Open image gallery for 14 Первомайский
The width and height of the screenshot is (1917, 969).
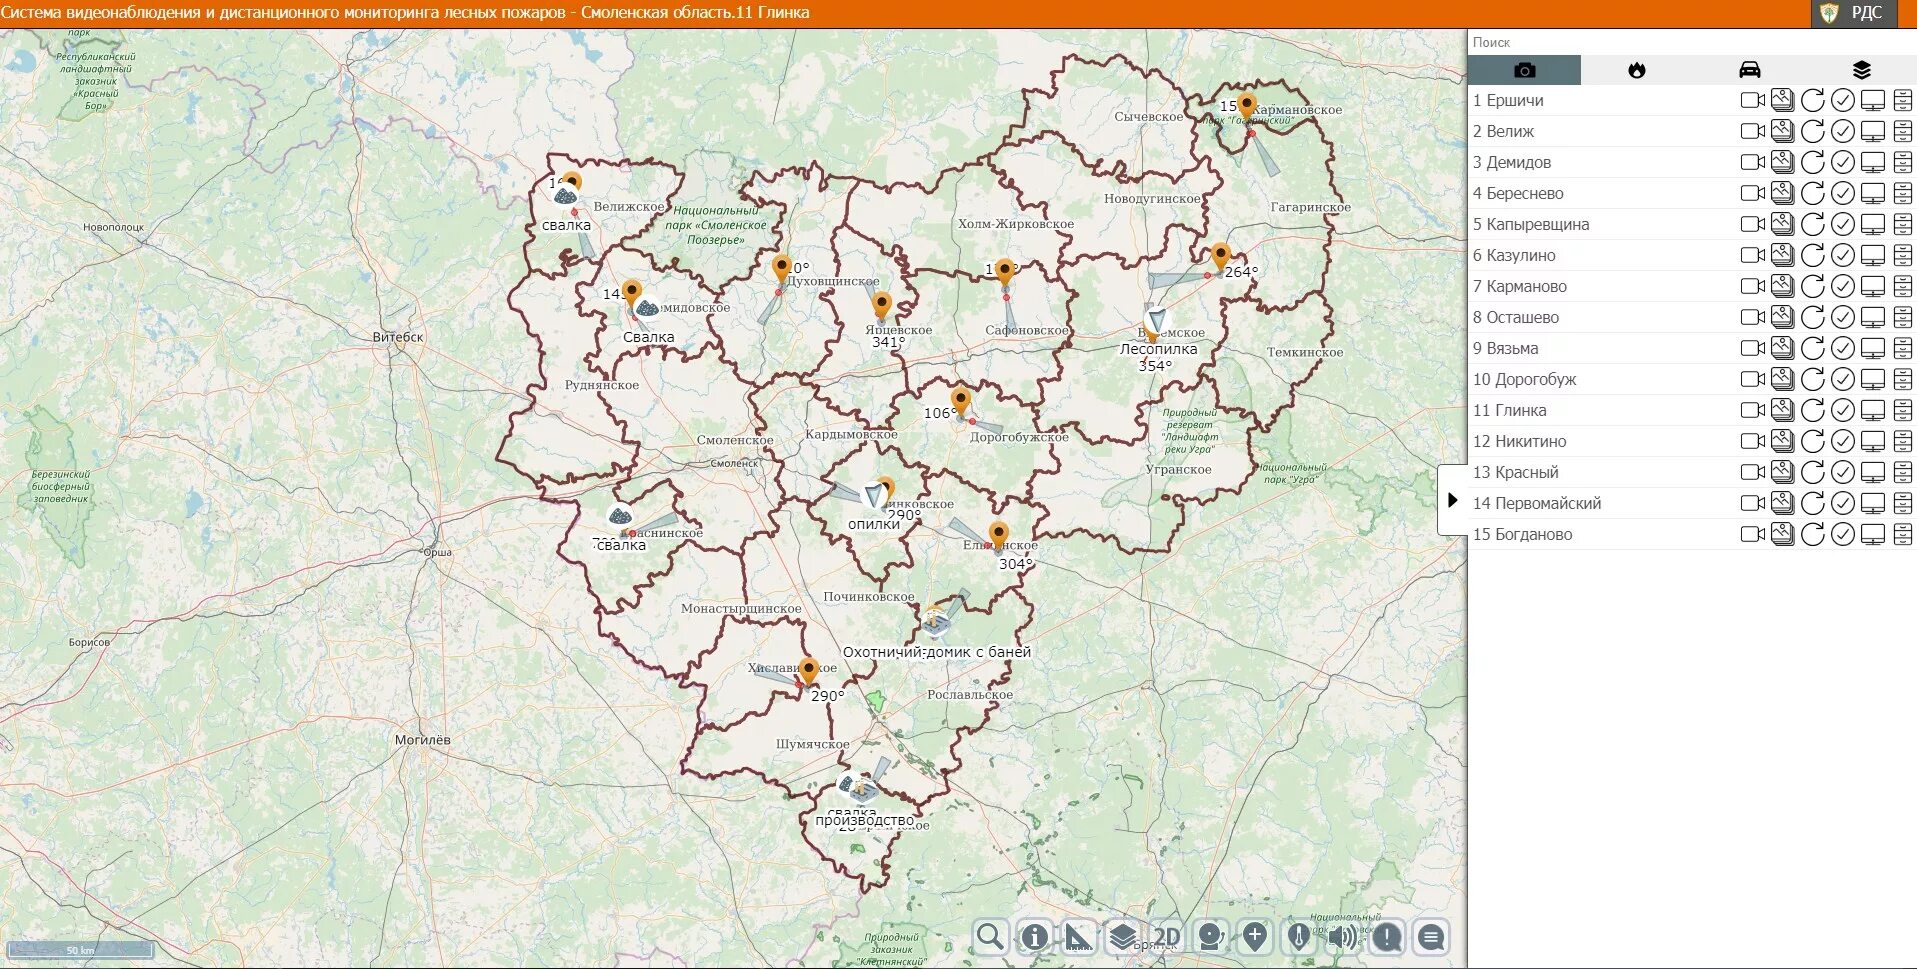coord(1782,503)
